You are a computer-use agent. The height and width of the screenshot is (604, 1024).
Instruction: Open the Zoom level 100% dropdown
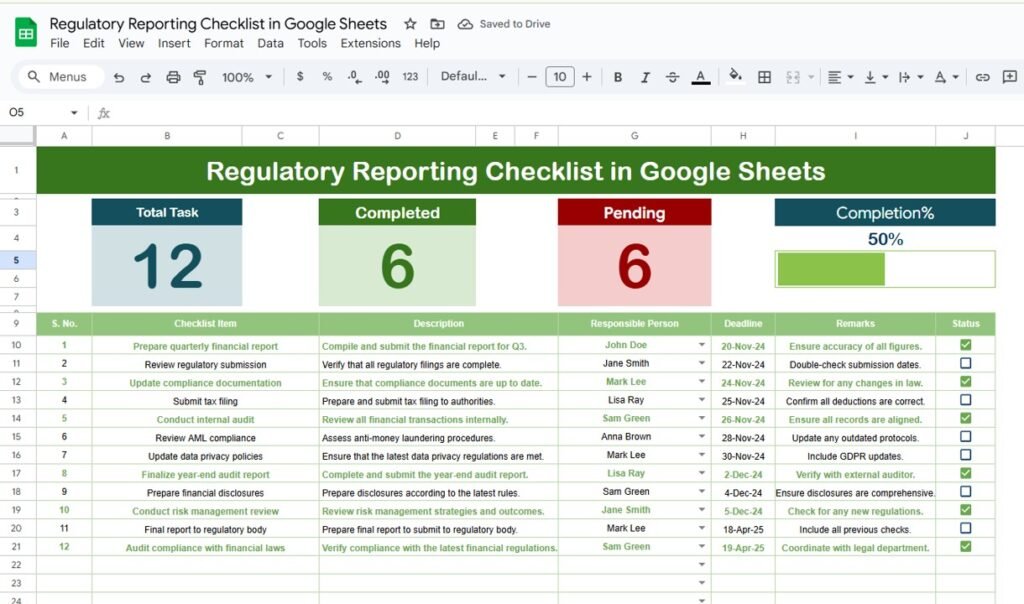pyautogui.click(x=245, y=76)
